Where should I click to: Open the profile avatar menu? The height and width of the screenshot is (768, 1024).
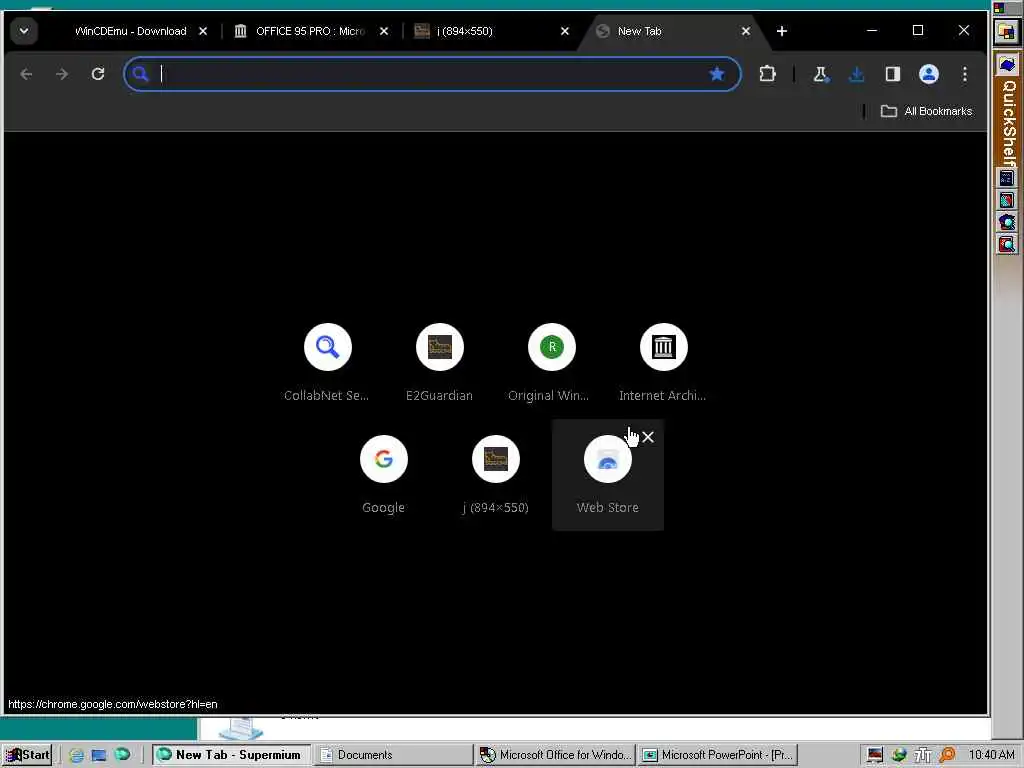click(x=929, y=74)
